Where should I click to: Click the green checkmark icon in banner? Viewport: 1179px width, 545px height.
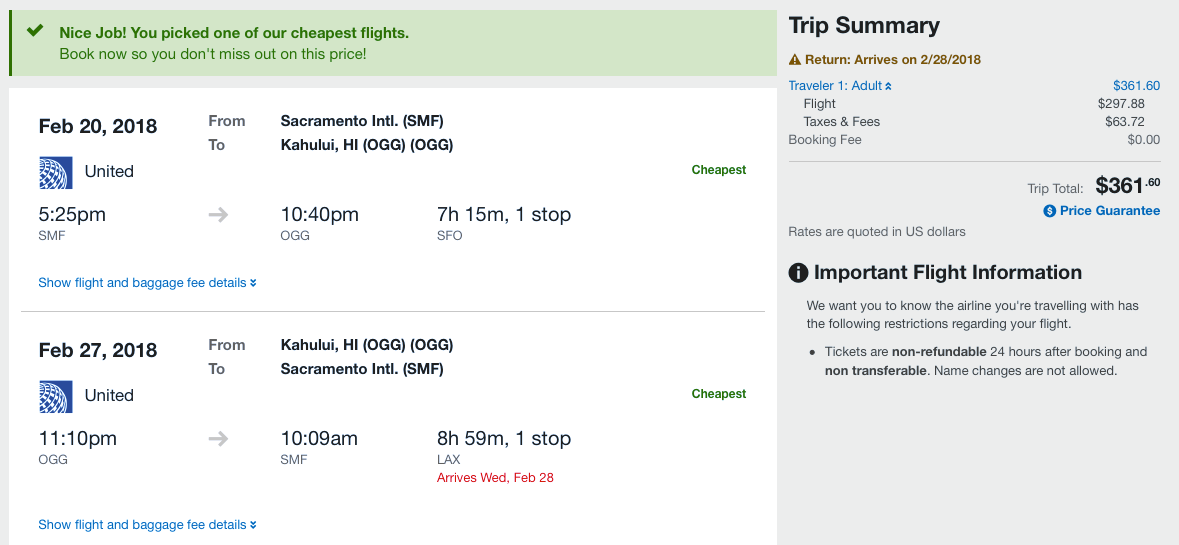pos(35,31)
